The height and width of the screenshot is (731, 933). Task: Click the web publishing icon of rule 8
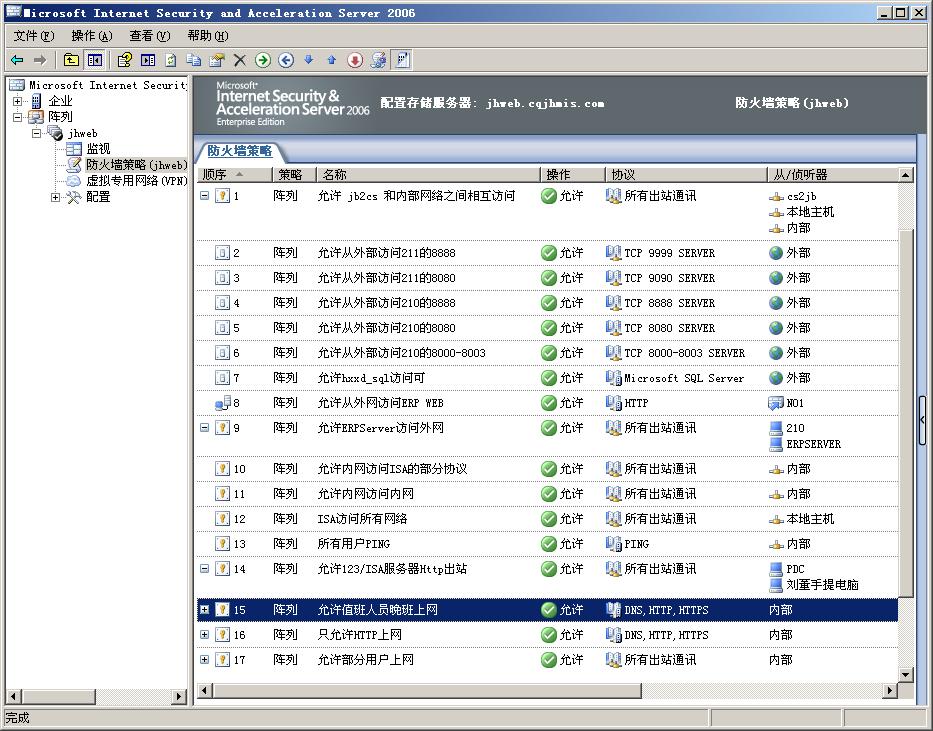pyautogui.click(x=223, y=403)
